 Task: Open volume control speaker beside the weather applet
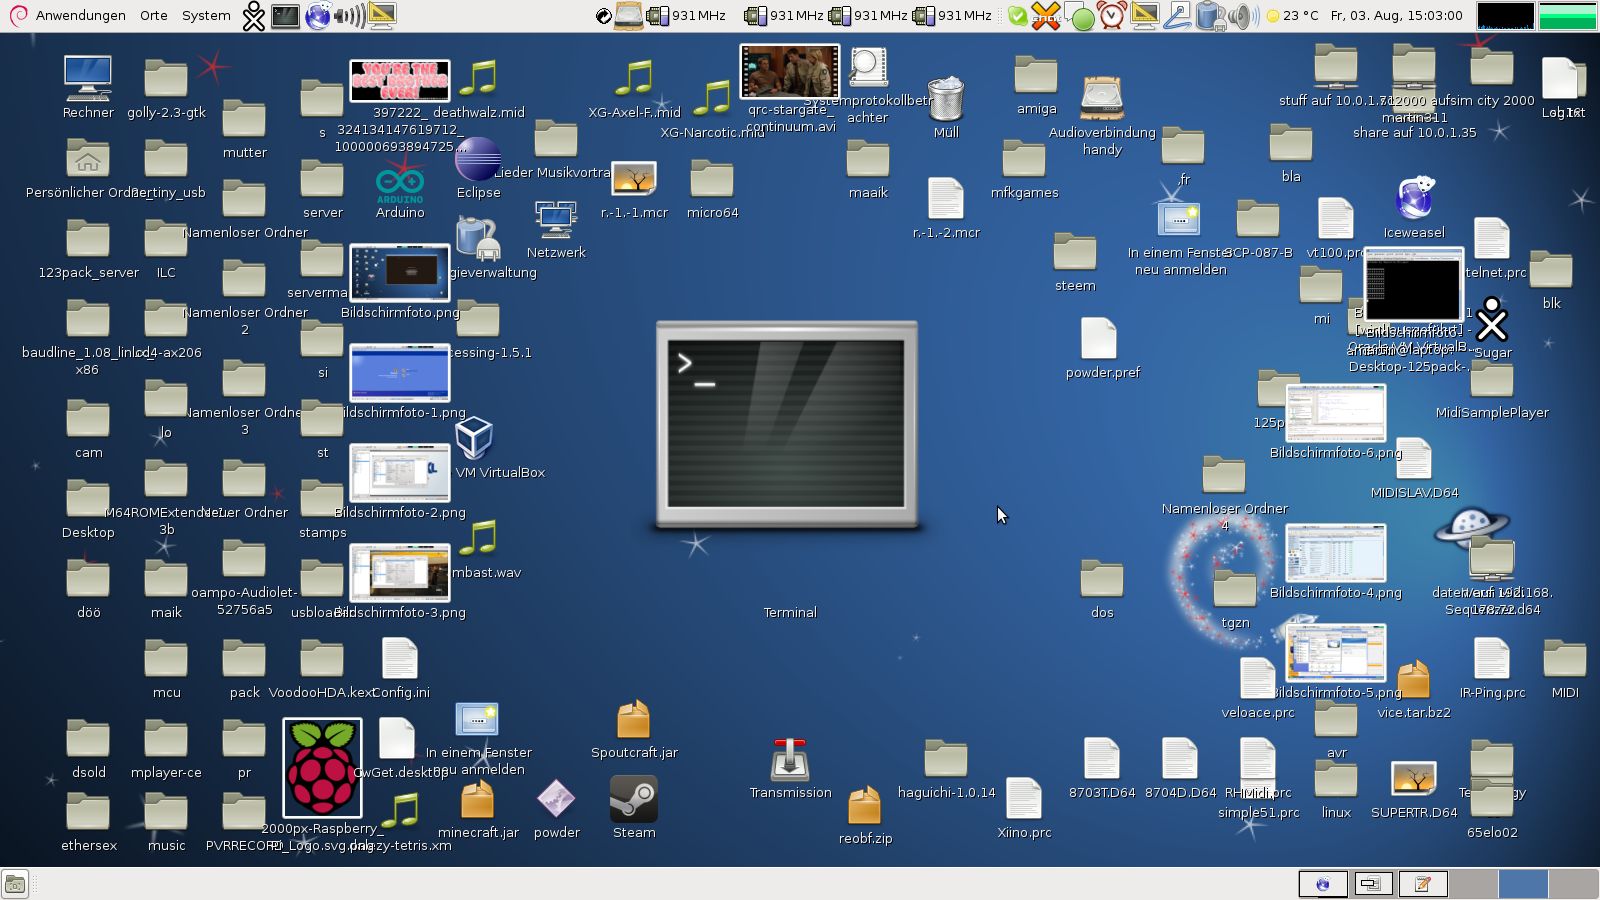[1242, 15]
